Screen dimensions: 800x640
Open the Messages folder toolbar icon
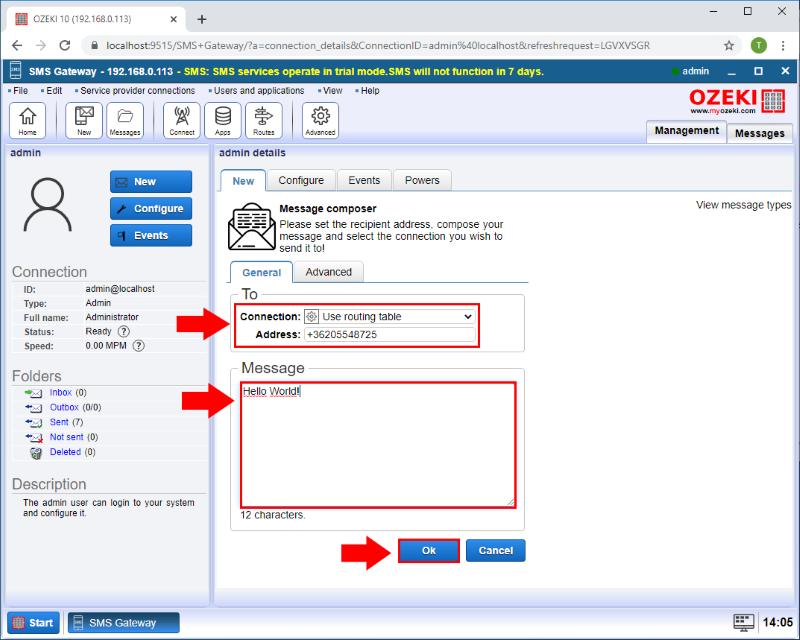click(125, 120)
